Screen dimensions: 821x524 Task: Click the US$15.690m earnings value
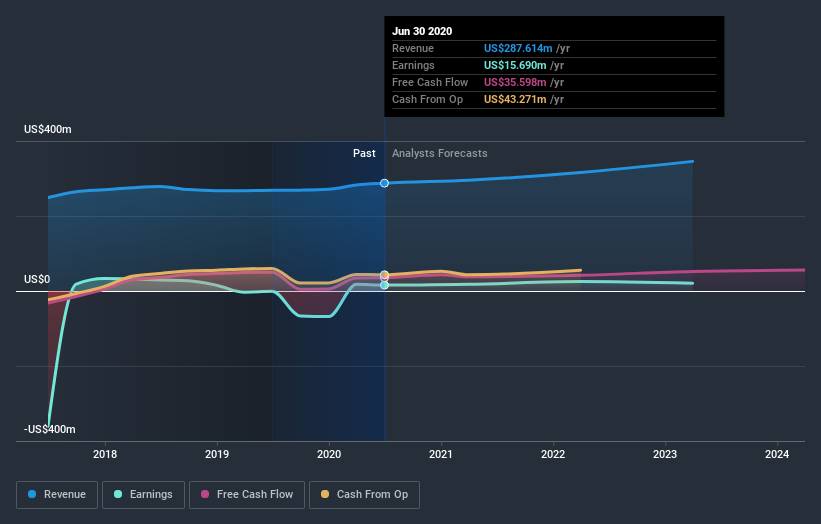pyautogui.click(x=515, y=65)
